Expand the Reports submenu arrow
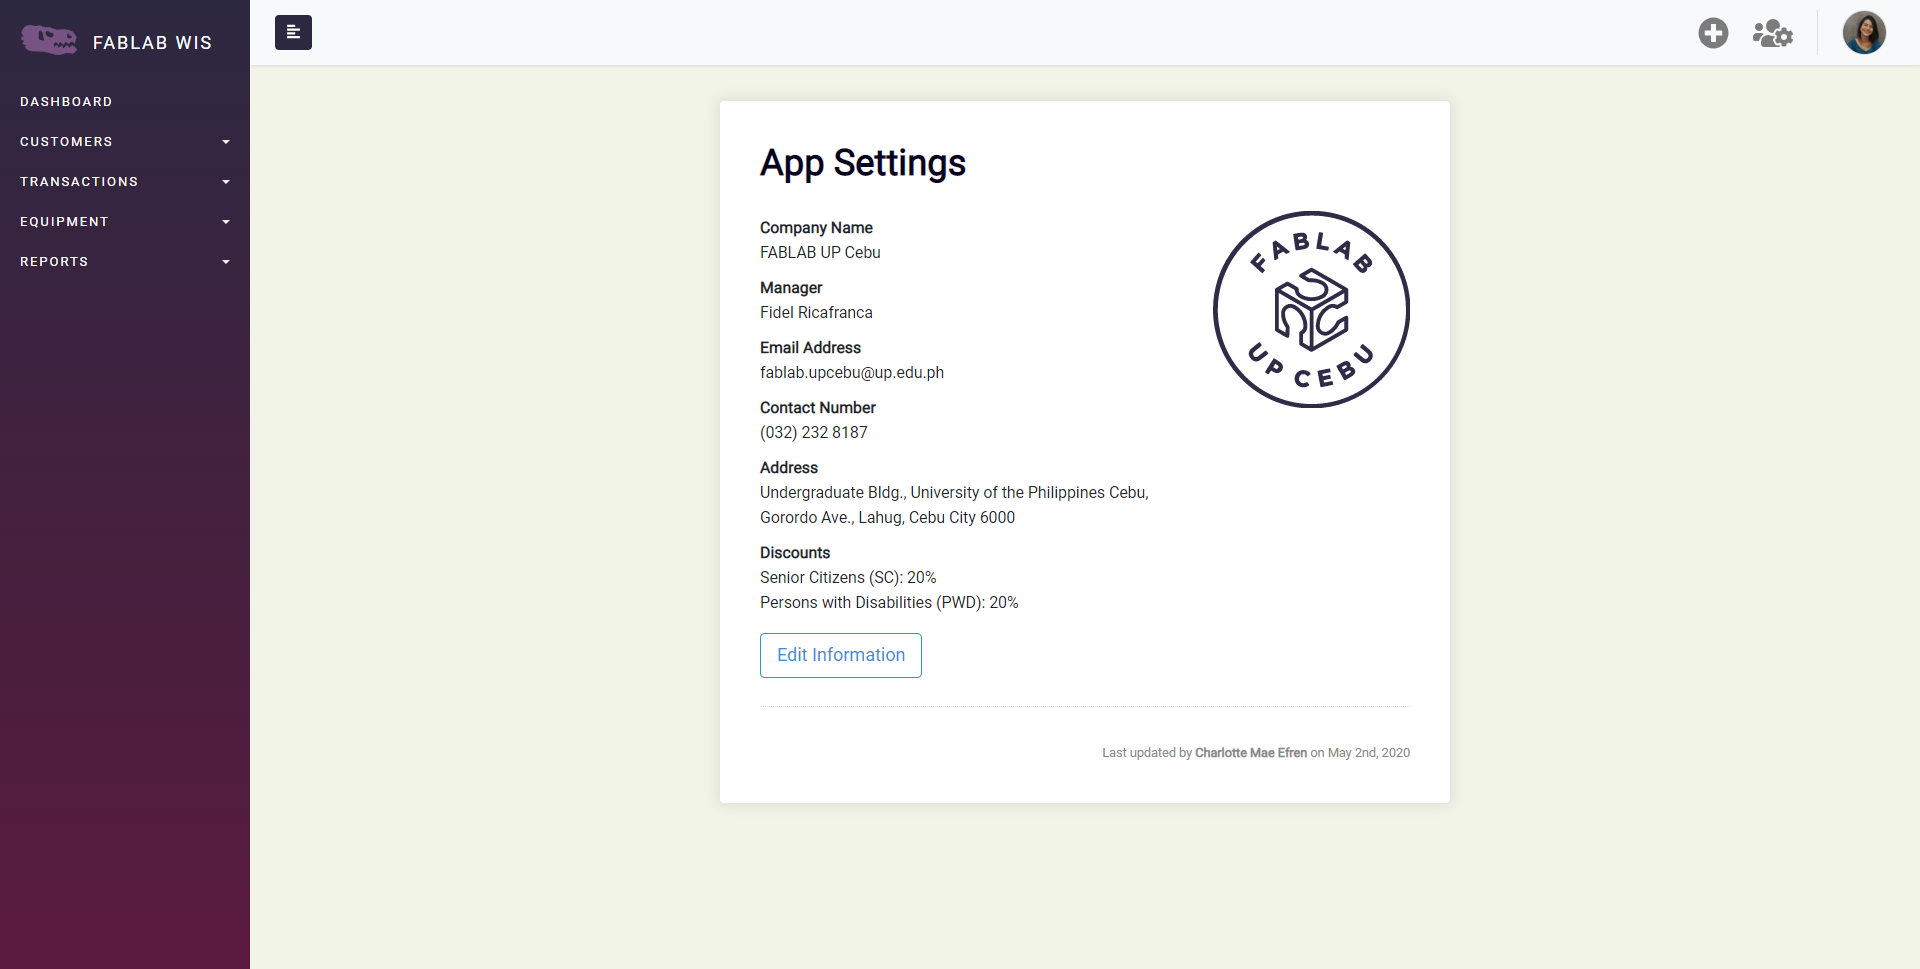This screenshot has height=969, width=1920. click(x=226, y=262)
